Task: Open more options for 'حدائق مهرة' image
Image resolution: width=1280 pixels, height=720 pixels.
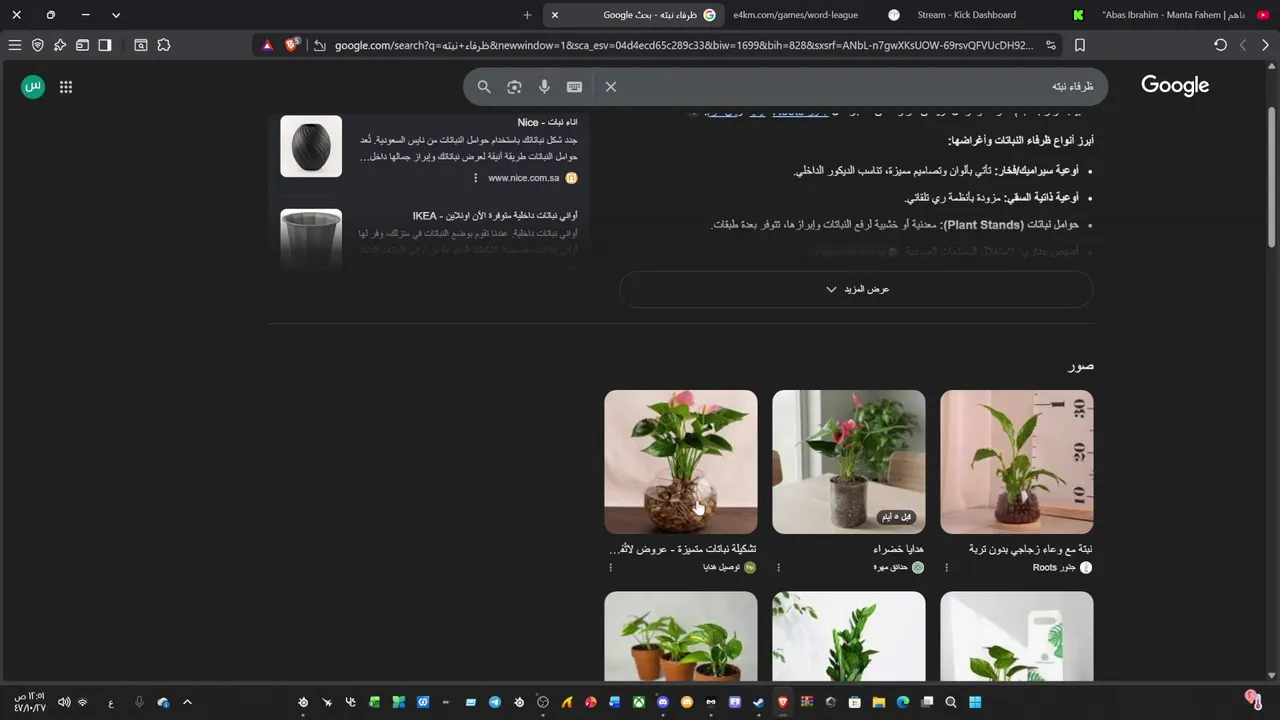Action: [x=778, y=567]
